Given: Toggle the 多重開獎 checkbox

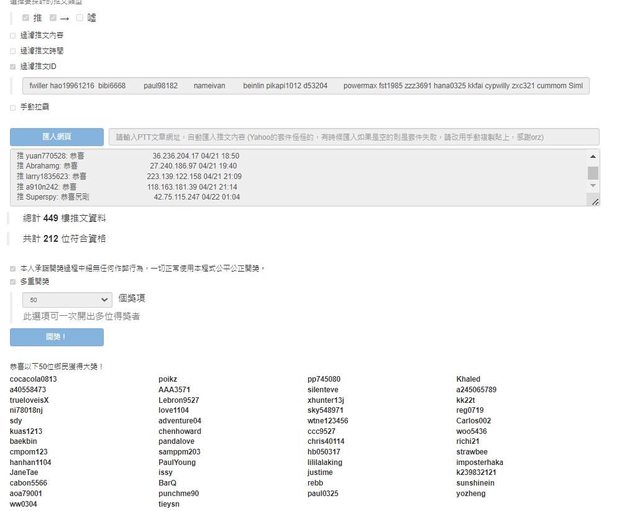Looking at the screenshot, I should click(x=13, y=283).
